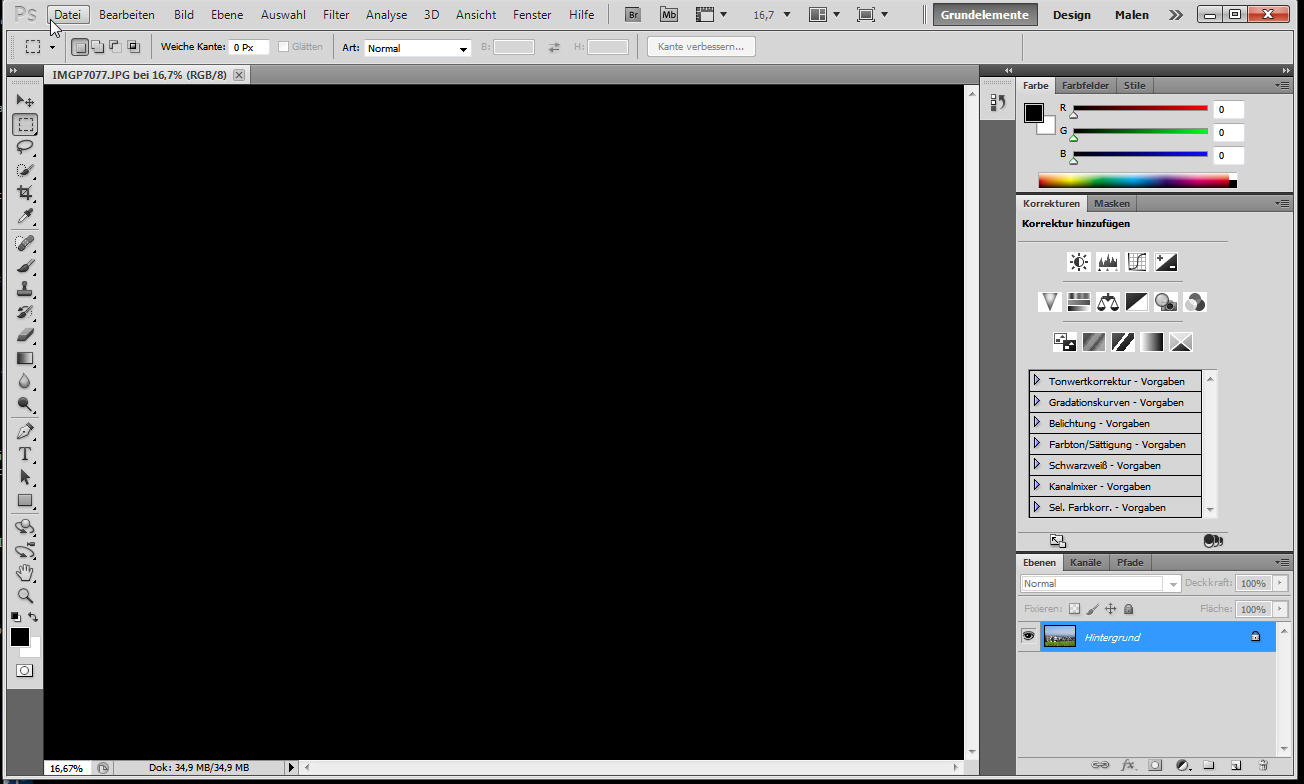The width and height of the screenshot is (1304, 784).
Task: Switch to the Design workspace
Action: [1071, 15]
